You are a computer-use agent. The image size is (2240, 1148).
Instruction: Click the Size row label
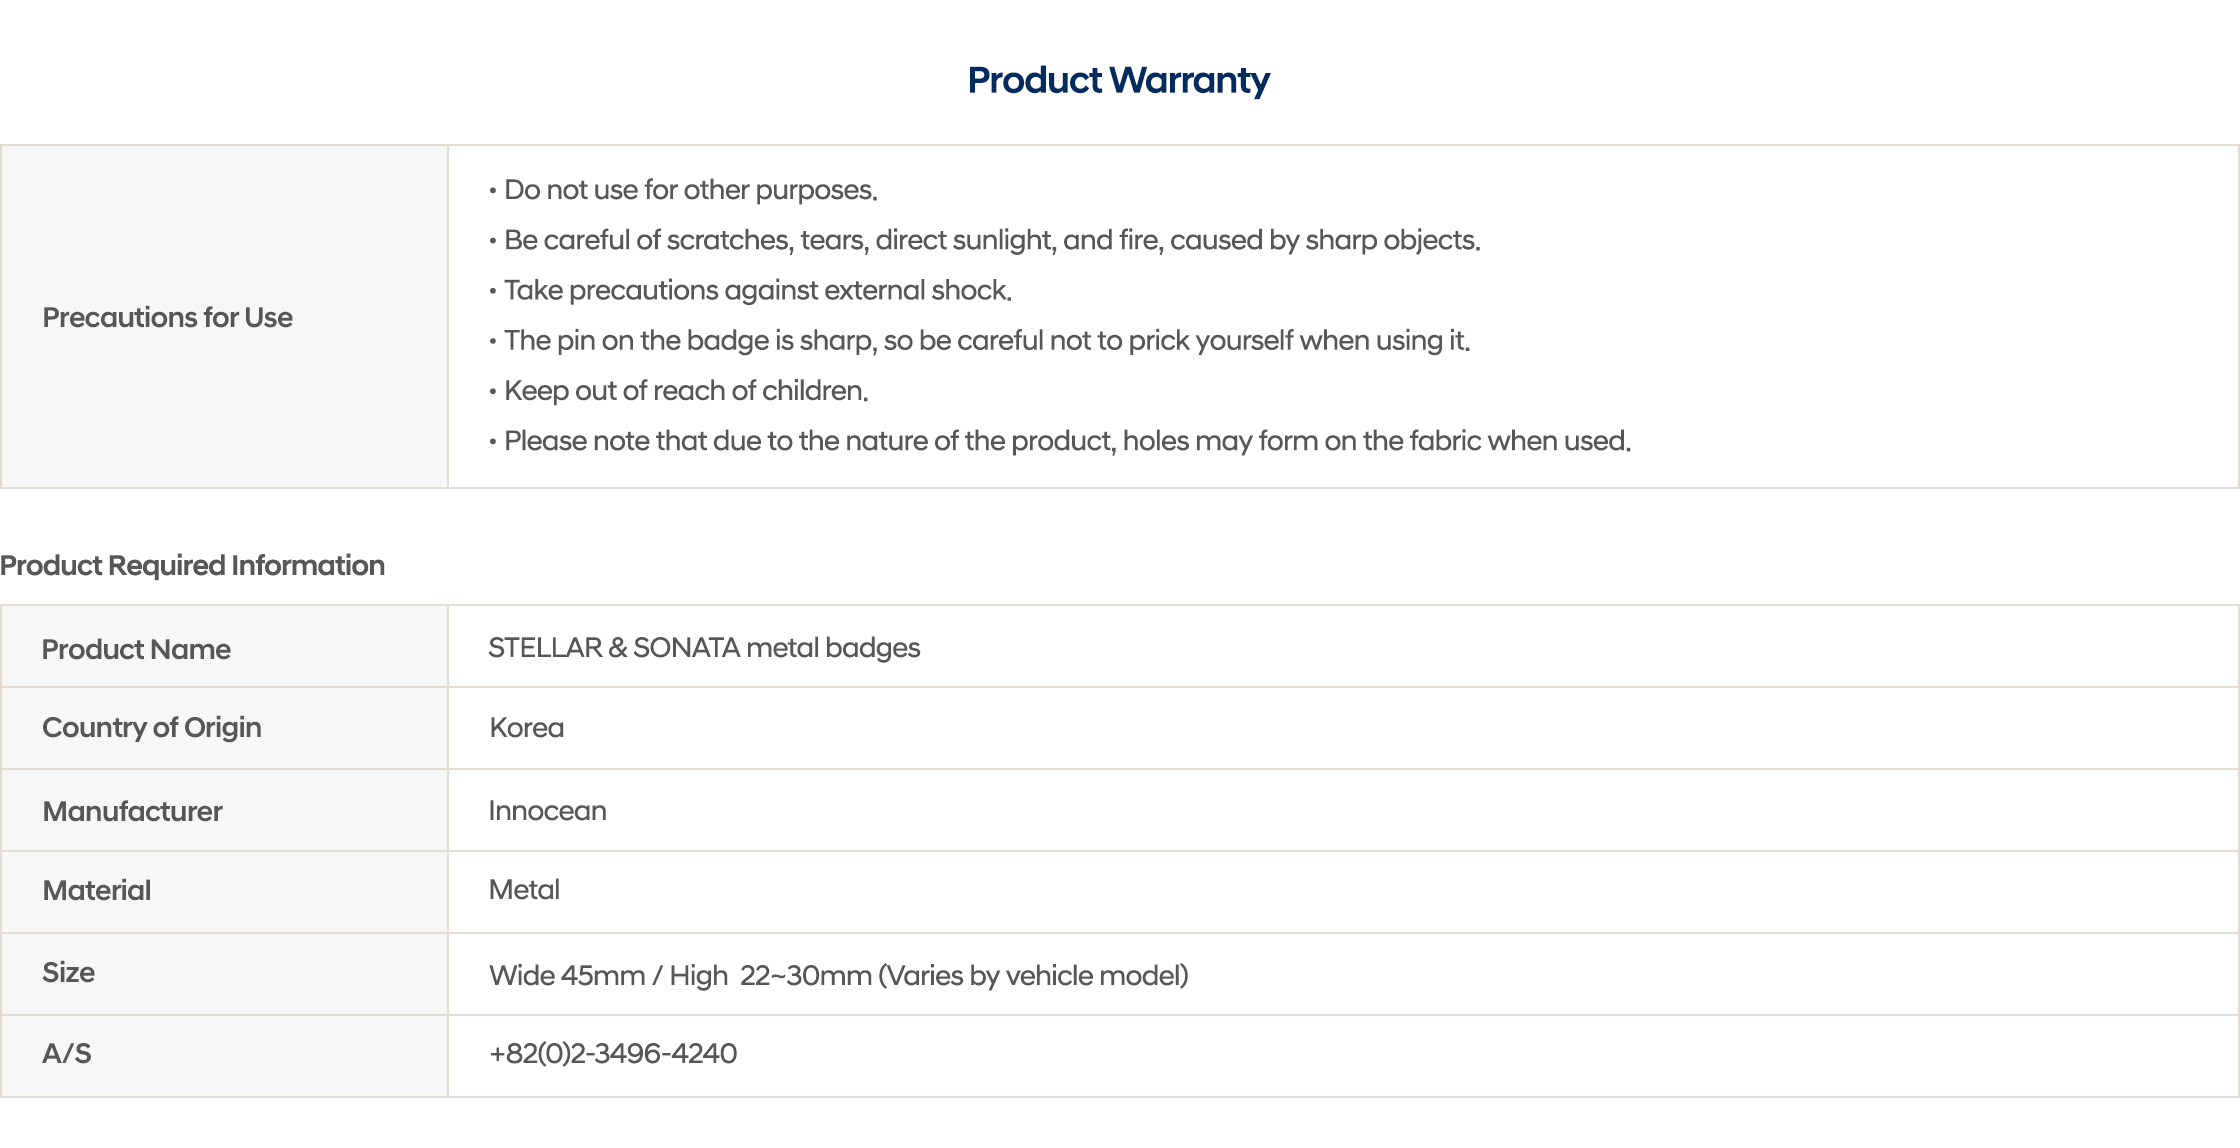(68, 972)
